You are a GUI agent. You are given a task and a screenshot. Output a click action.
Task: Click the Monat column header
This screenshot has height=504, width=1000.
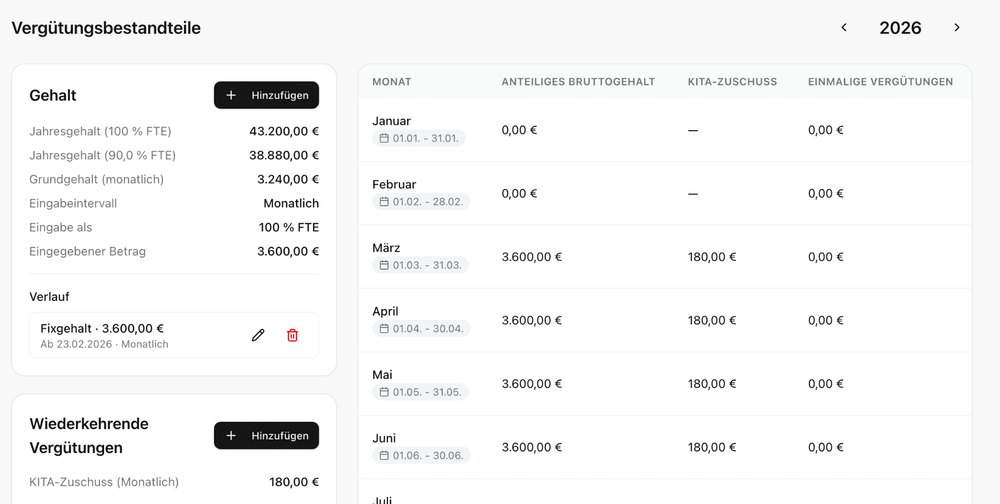point(392,82)
